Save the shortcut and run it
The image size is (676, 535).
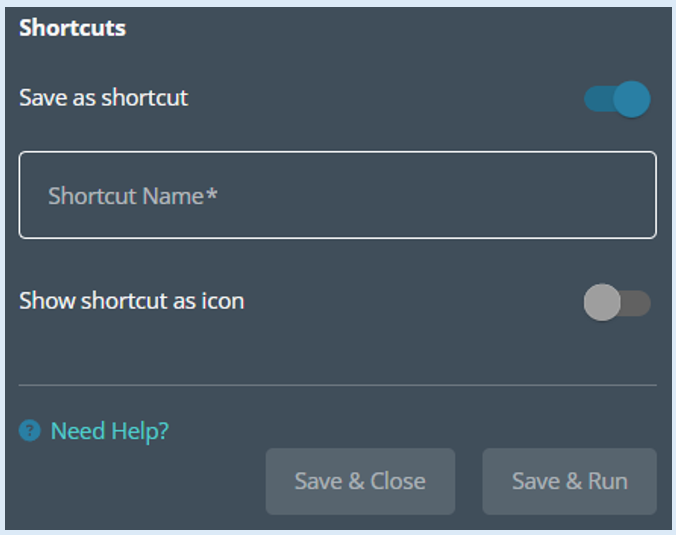coord(570,481)
